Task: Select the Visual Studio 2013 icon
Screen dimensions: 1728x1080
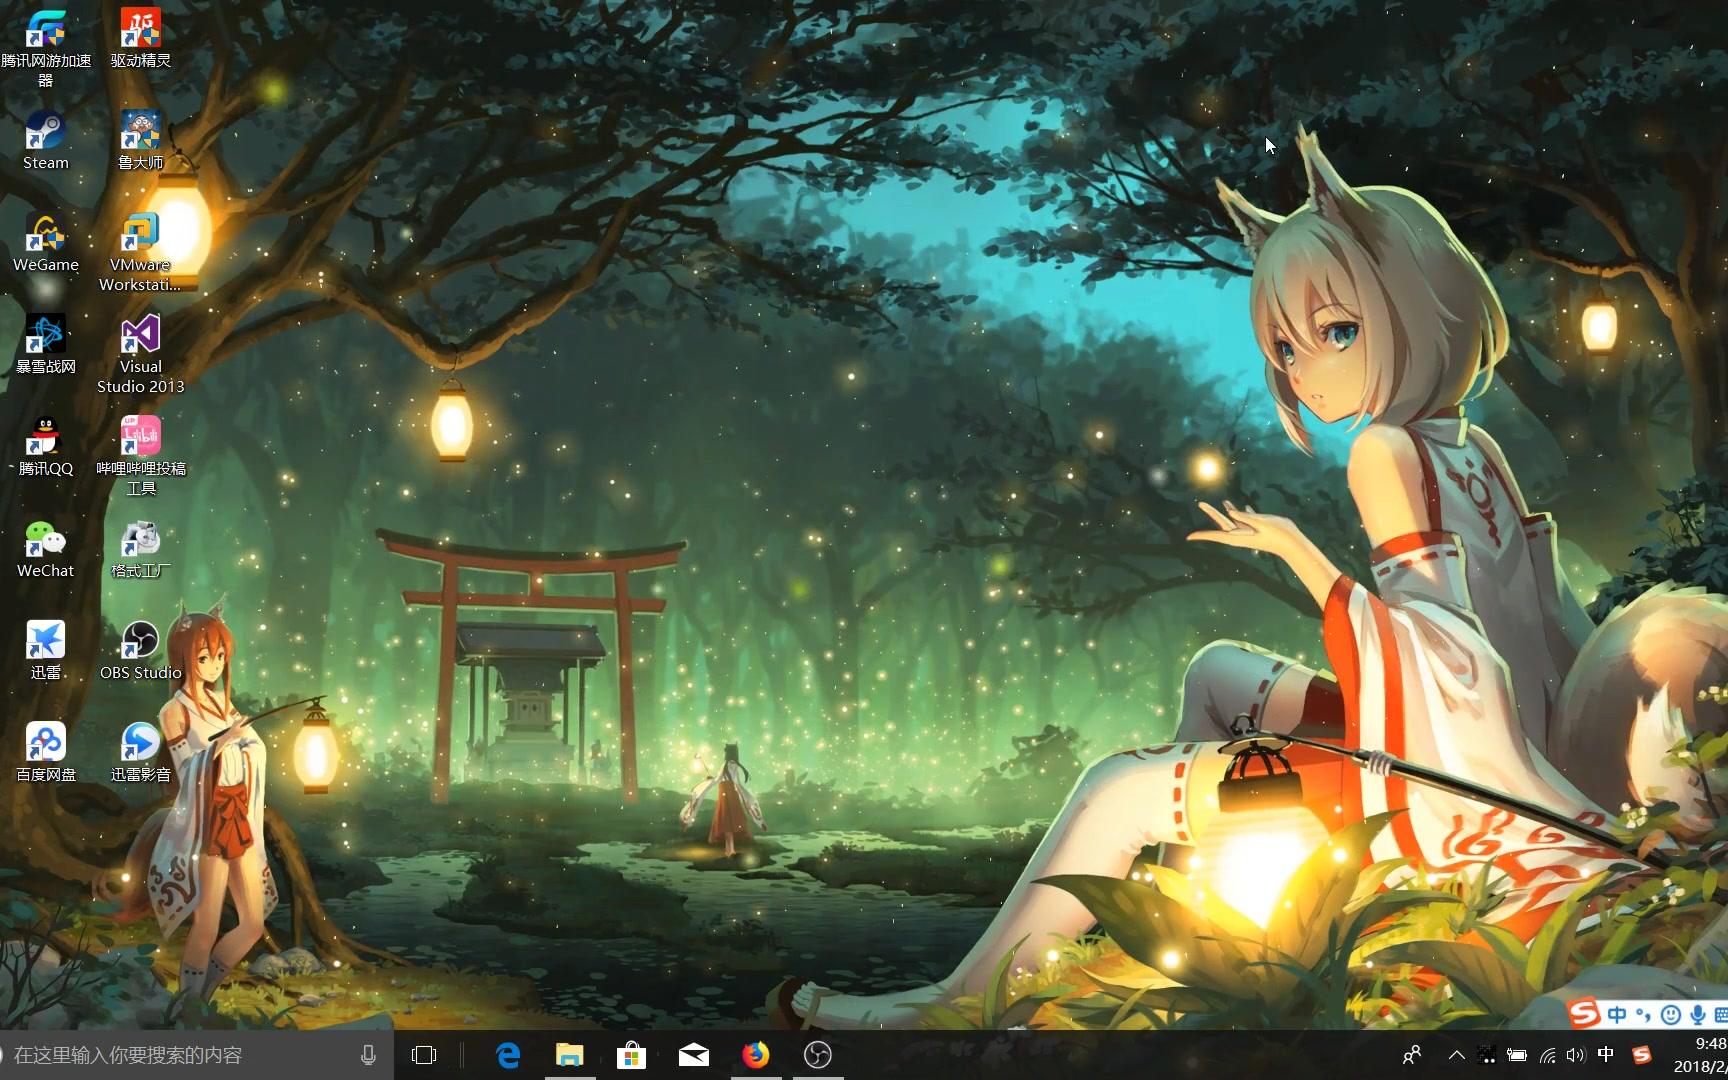Action: [141, 354]
